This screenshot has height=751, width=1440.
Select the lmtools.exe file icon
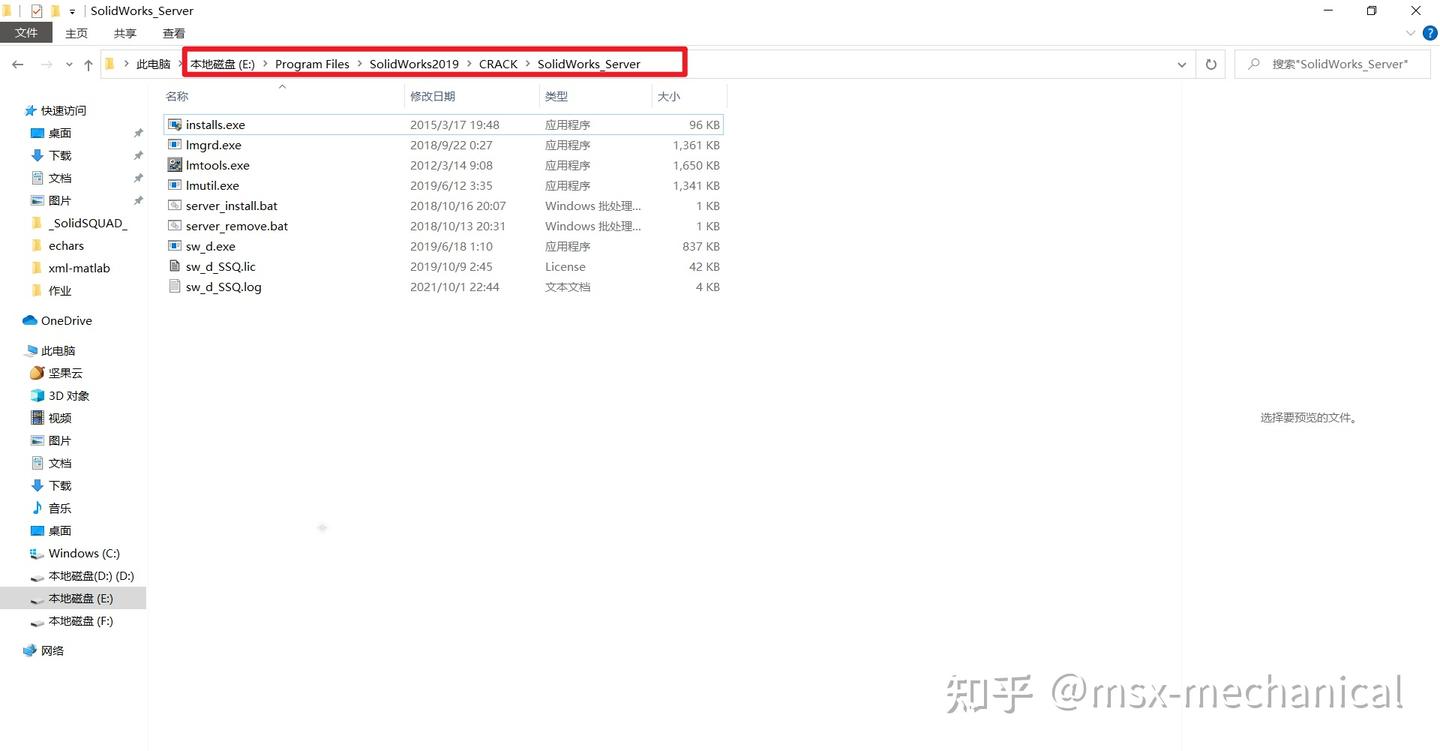[x=175, y=165]
